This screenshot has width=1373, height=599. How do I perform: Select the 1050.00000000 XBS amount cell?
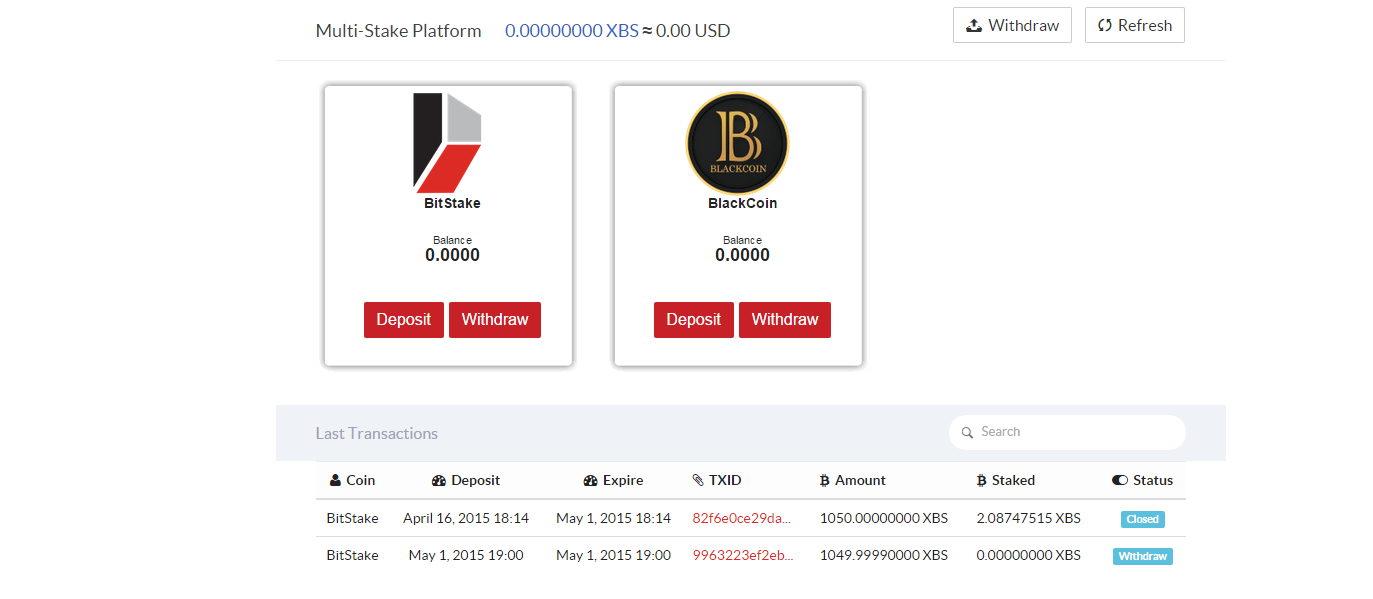(x=884, y=518)
